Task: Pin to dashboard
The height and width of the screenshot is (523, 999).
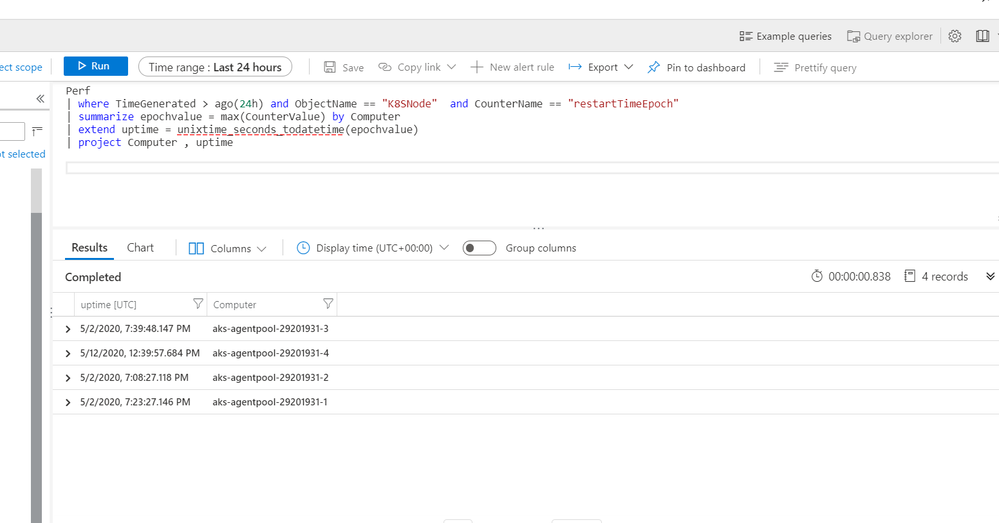Action: pyautogui.click(x=696, y=68)
